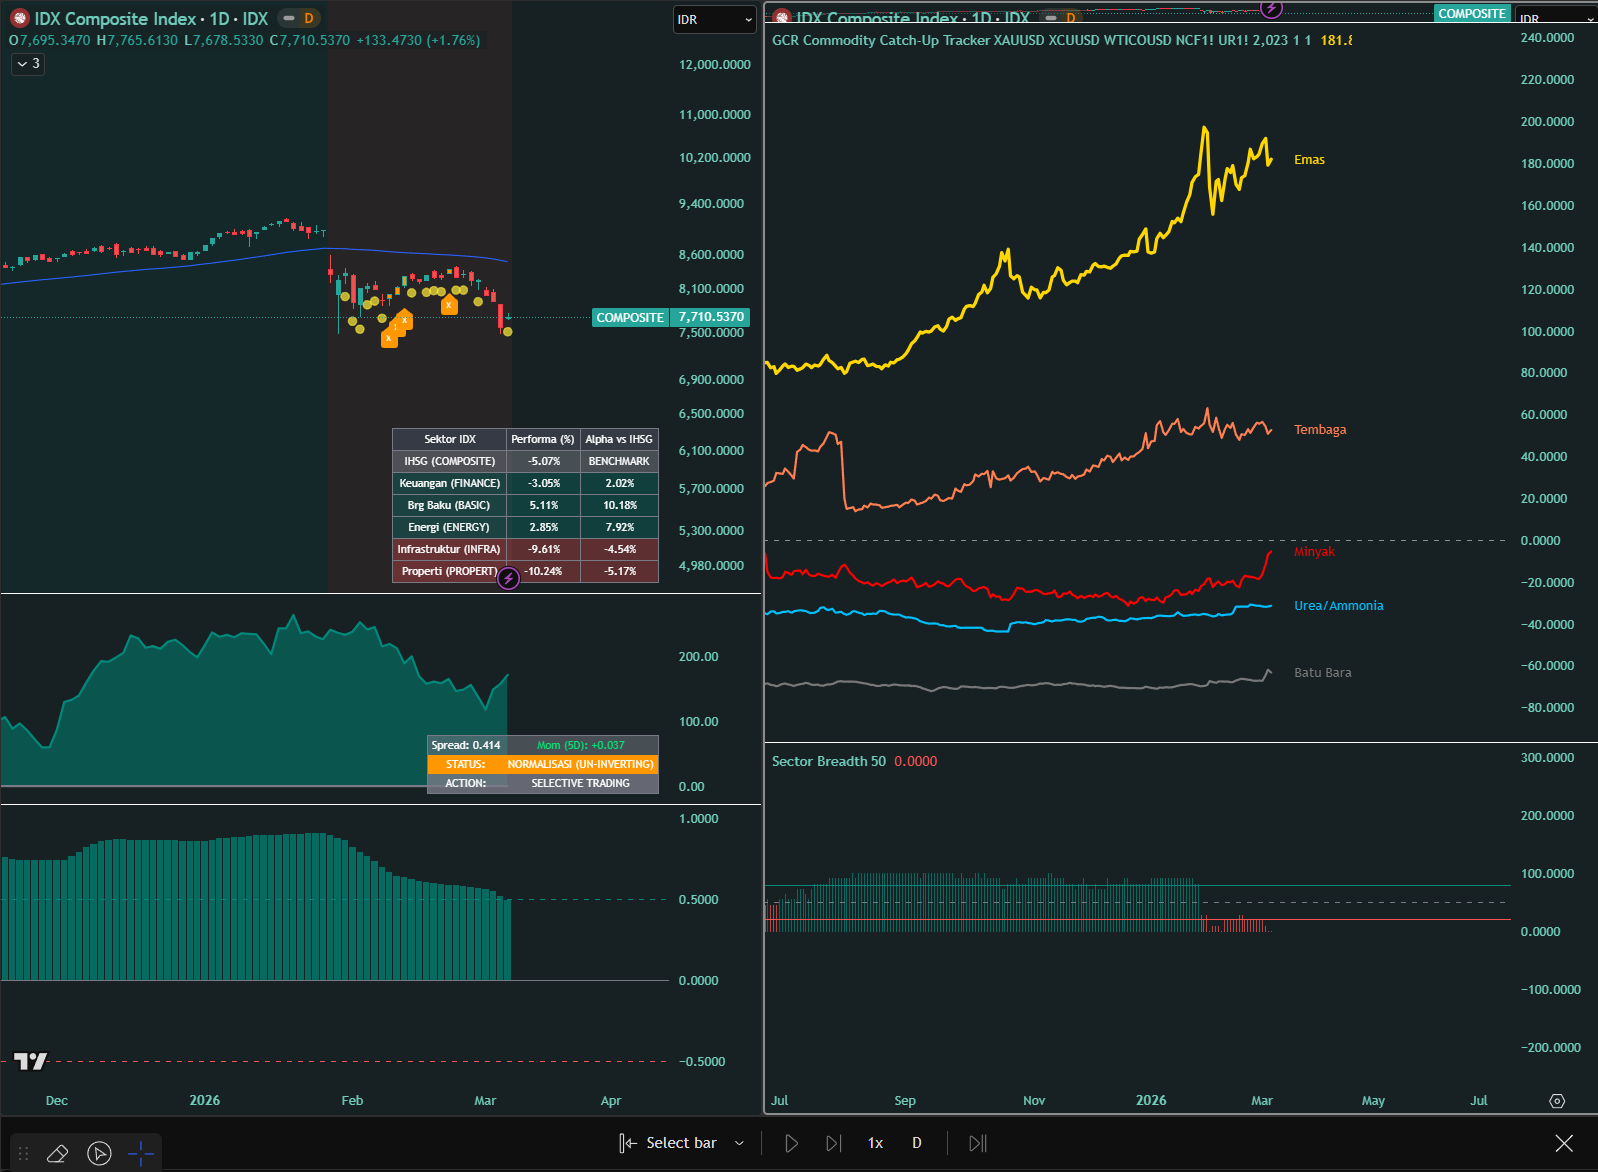
Task: Expand the collapsed indicators legend showing 3
Action: point(29,64)
